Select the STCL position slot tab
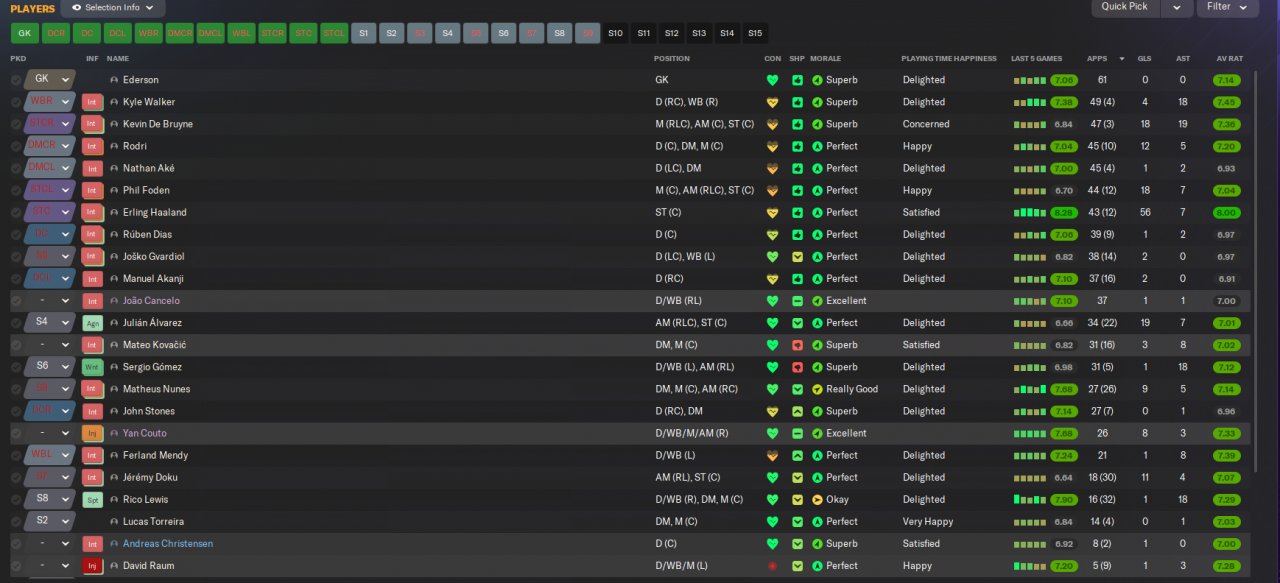 pos(334,33)
